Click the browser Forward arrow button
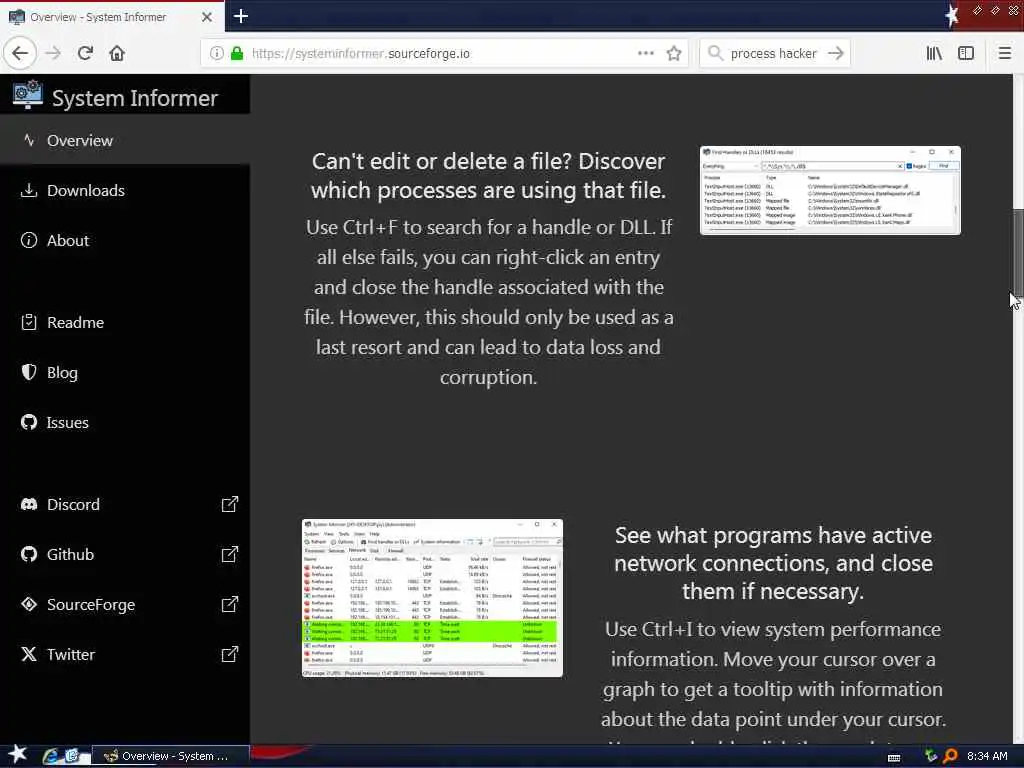 coord(53,53)
